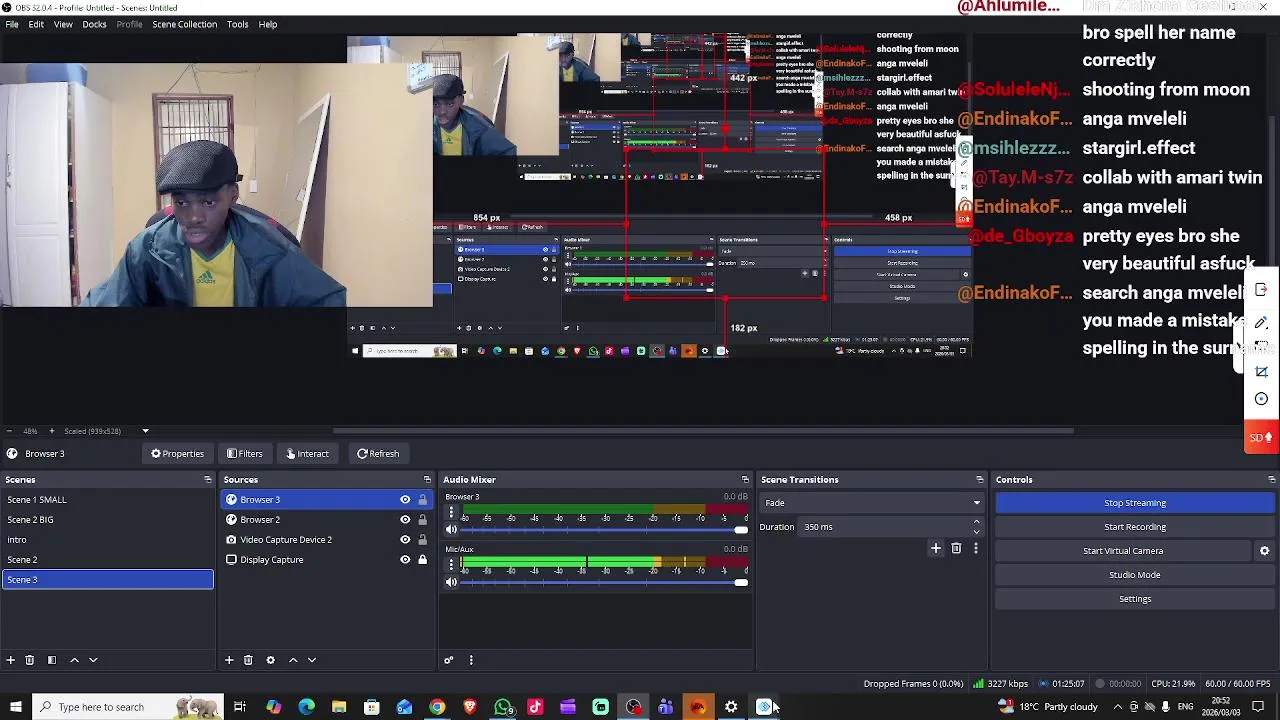Move selected scene down
The image size is (1280, 720).
point(93,660)
